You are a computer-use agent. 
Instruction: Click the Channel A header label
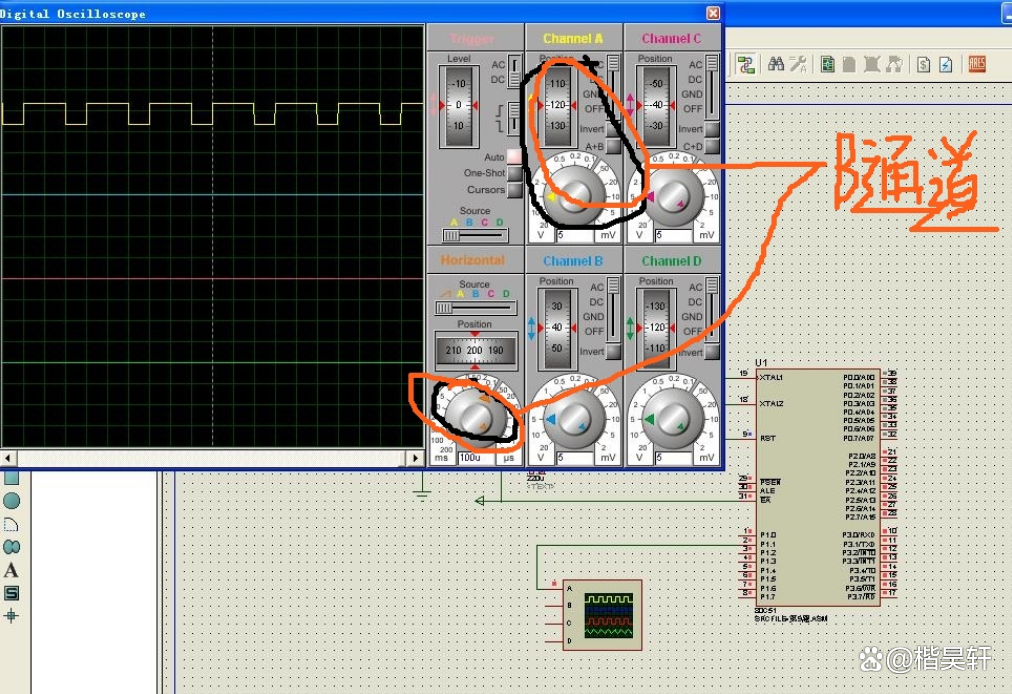(573, 39)
